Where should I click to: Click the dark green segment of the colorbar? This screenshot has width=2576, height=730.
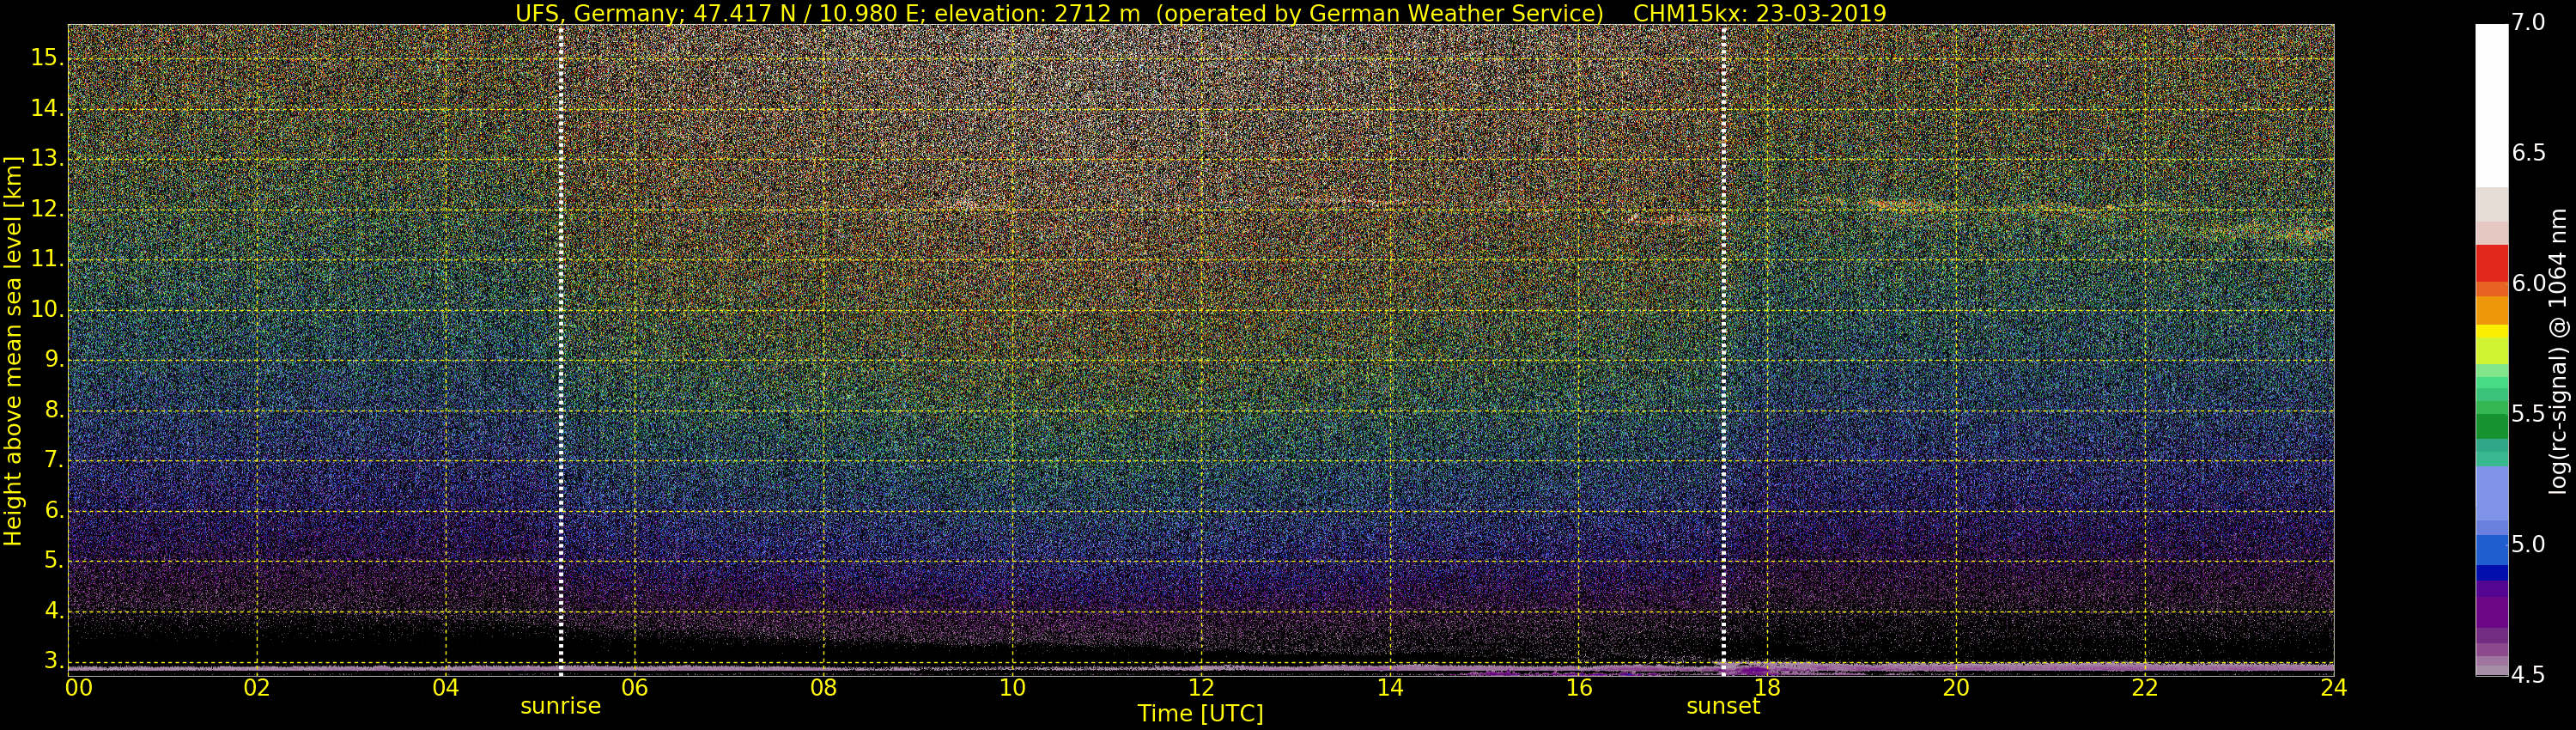[x=2491, y=427]
